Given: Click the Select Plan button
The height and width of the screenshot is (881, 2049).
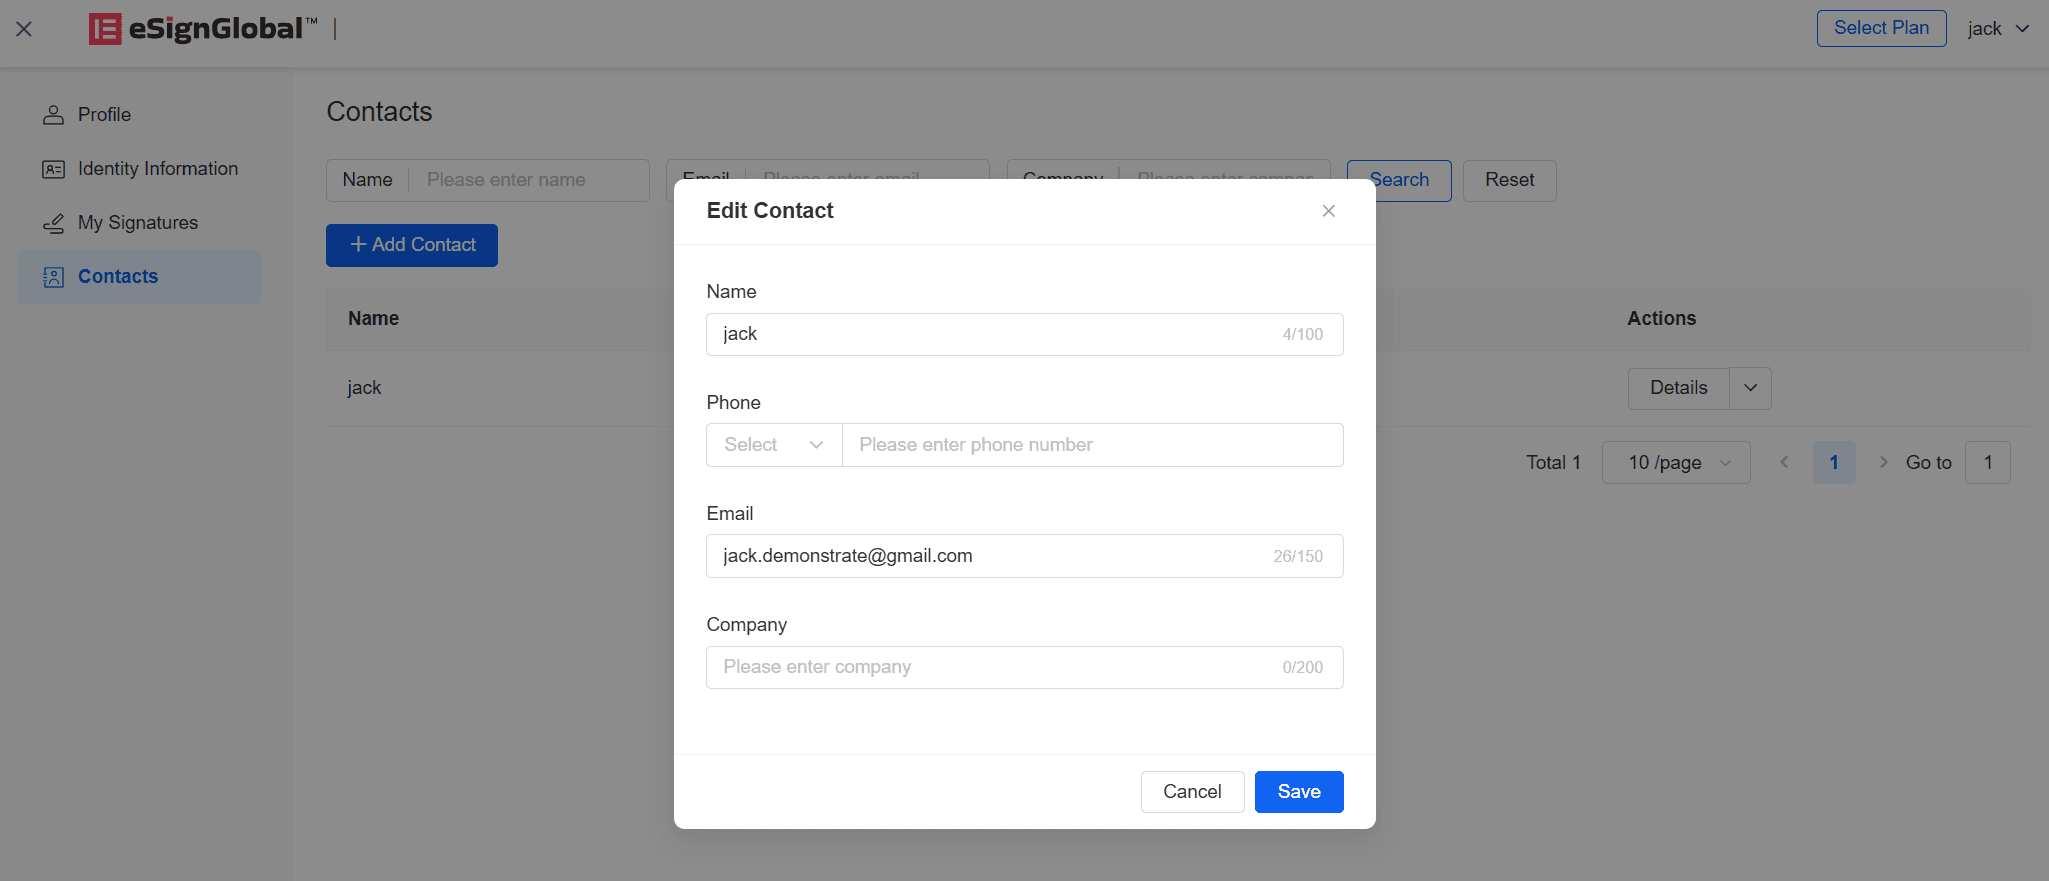Looking at the screenshot, I should pos(1881,28).
